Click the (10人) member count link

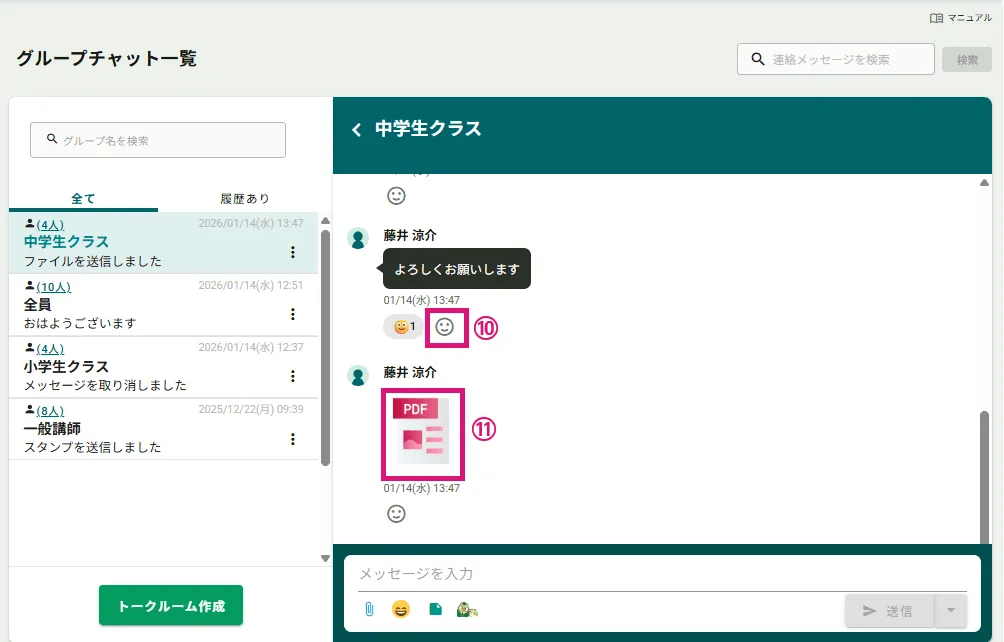54,287
